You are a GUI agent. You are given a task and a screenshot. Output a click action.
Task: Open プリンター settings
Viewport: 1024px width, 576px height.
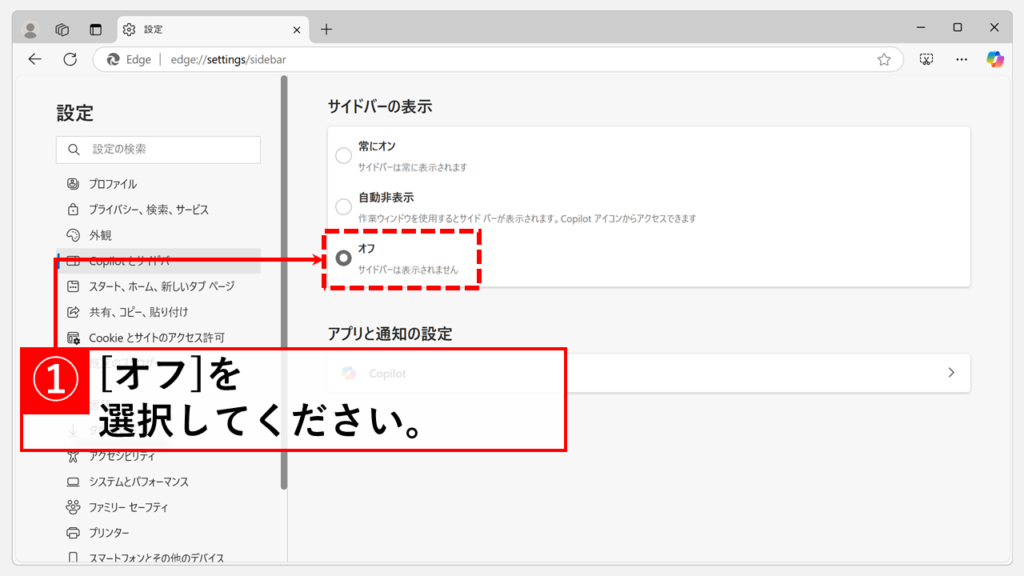coord(159,533)
